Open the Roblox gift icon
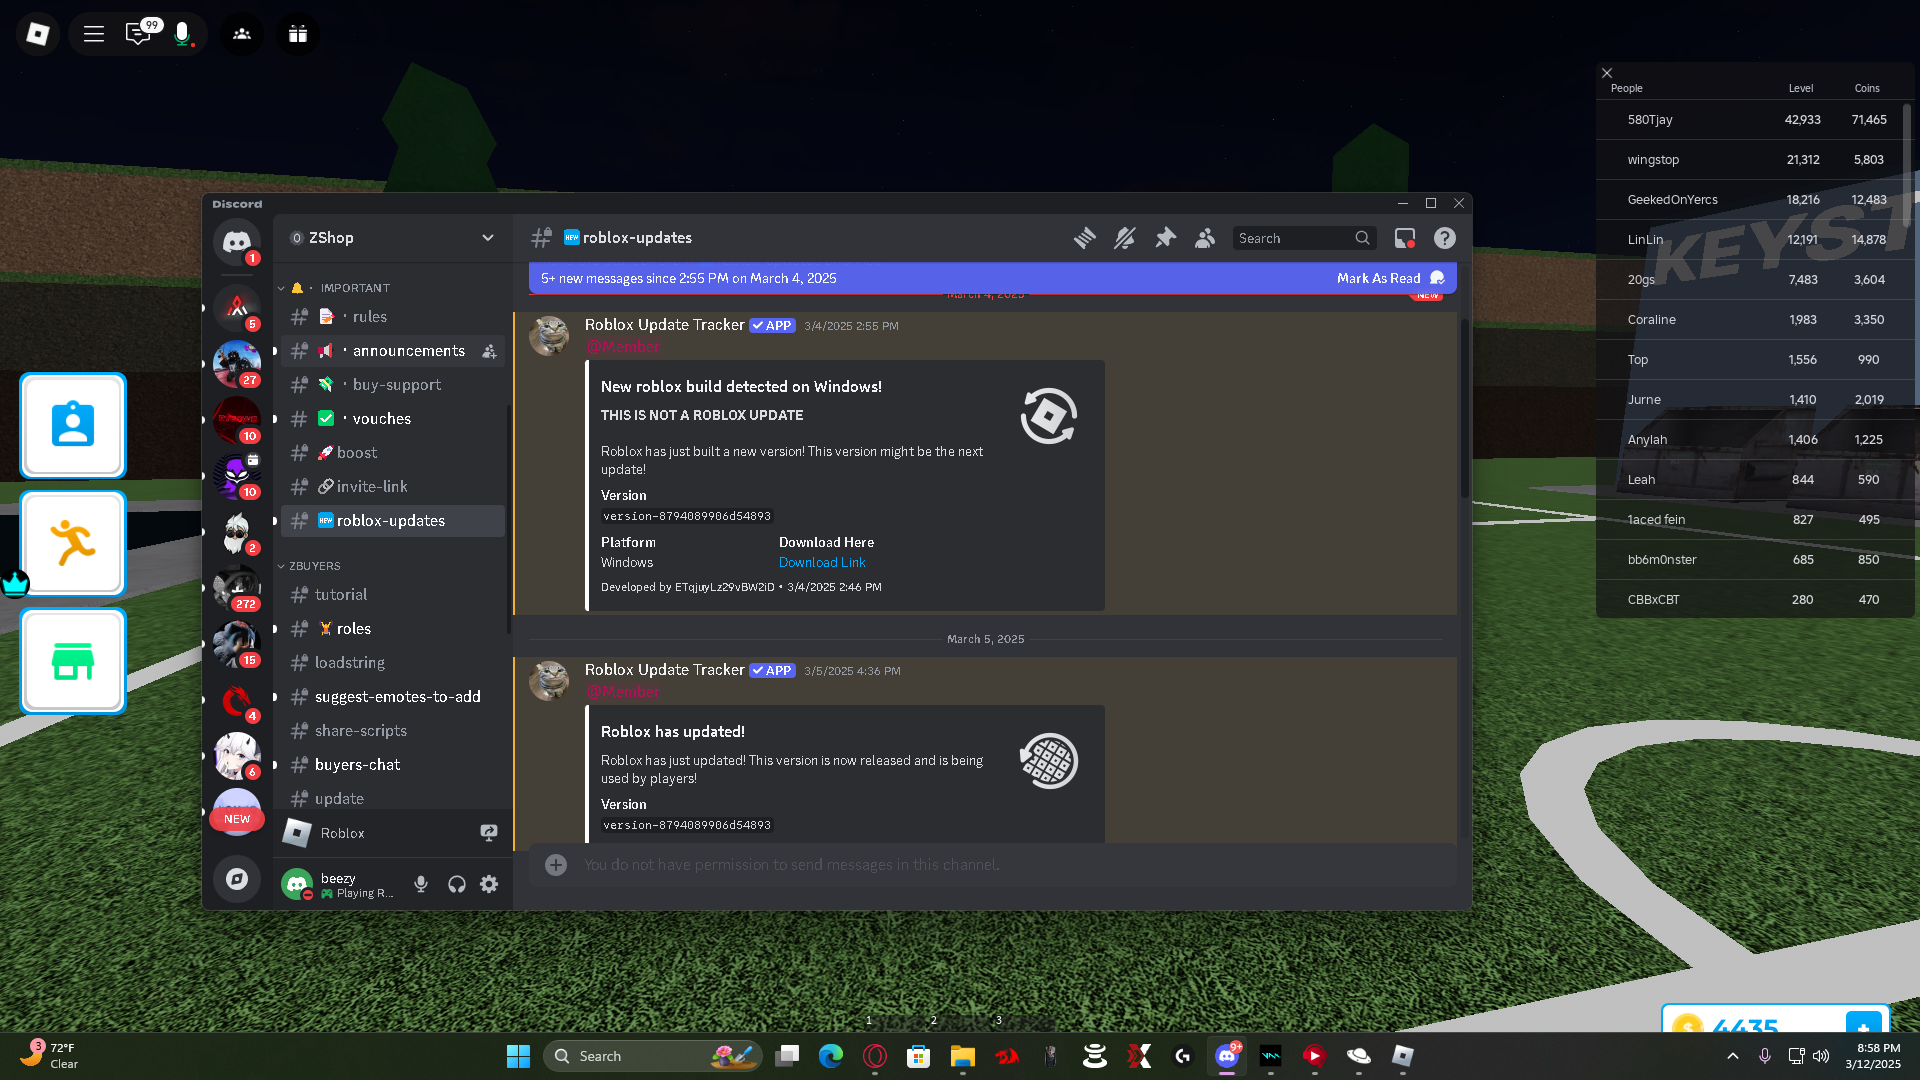Image resolution: width=1920 pixels, height=1080 pixels. point(298,34)
